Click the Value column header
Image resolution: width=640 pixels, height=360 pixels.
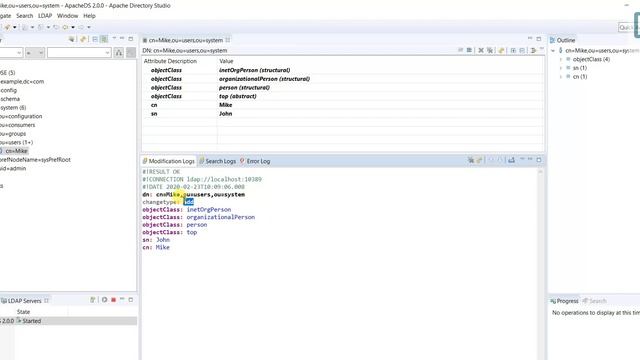click(226, 61)
